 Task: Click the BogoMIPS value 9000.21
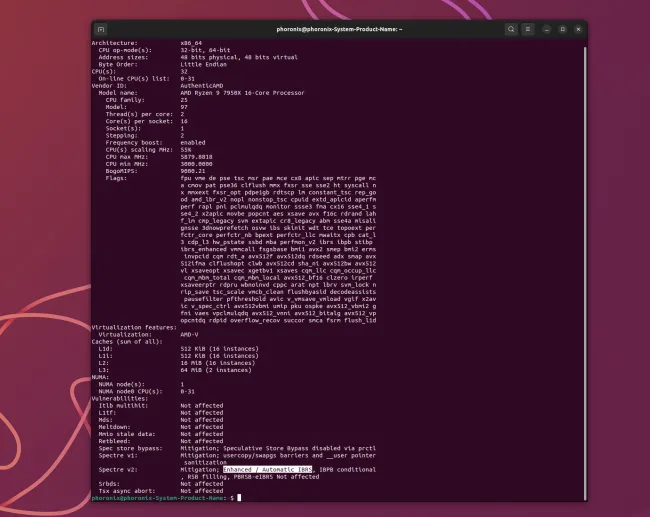(193, 168)
